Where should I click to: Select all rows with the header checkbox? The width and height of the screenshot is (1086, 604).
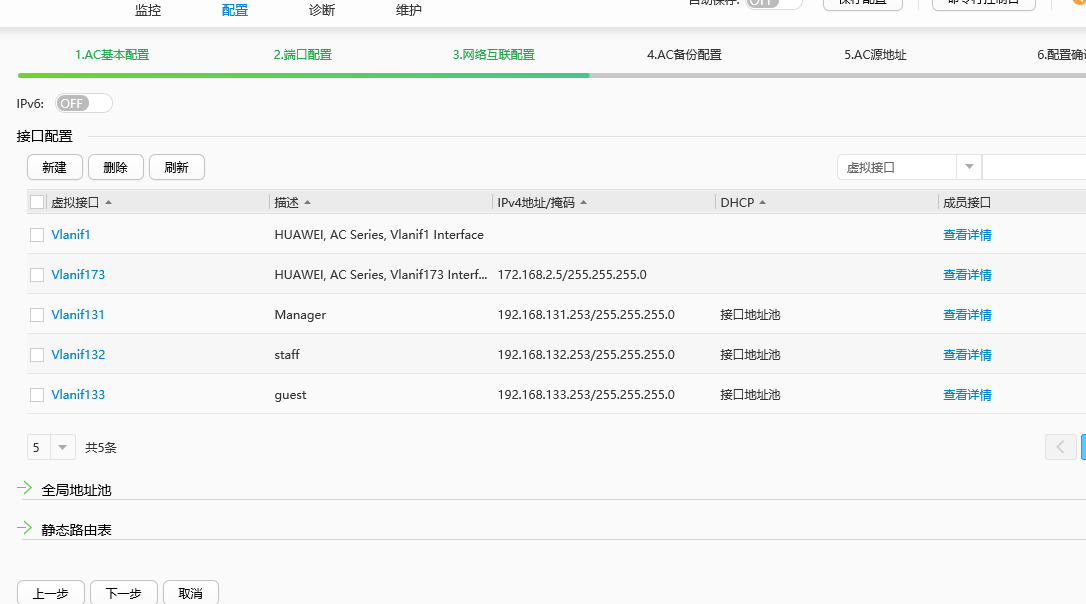[x=37, y=202]
